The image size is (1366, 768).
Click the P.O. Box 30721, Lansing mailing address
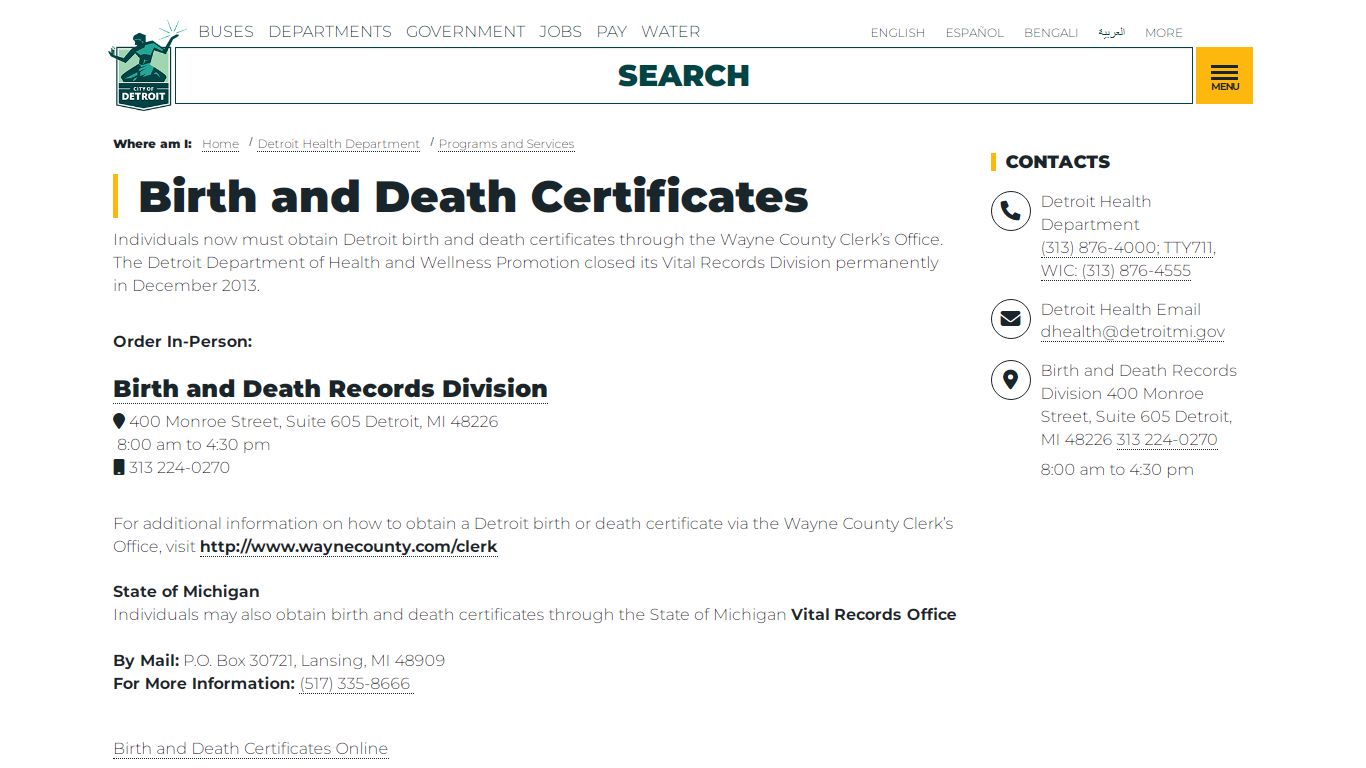314,661
